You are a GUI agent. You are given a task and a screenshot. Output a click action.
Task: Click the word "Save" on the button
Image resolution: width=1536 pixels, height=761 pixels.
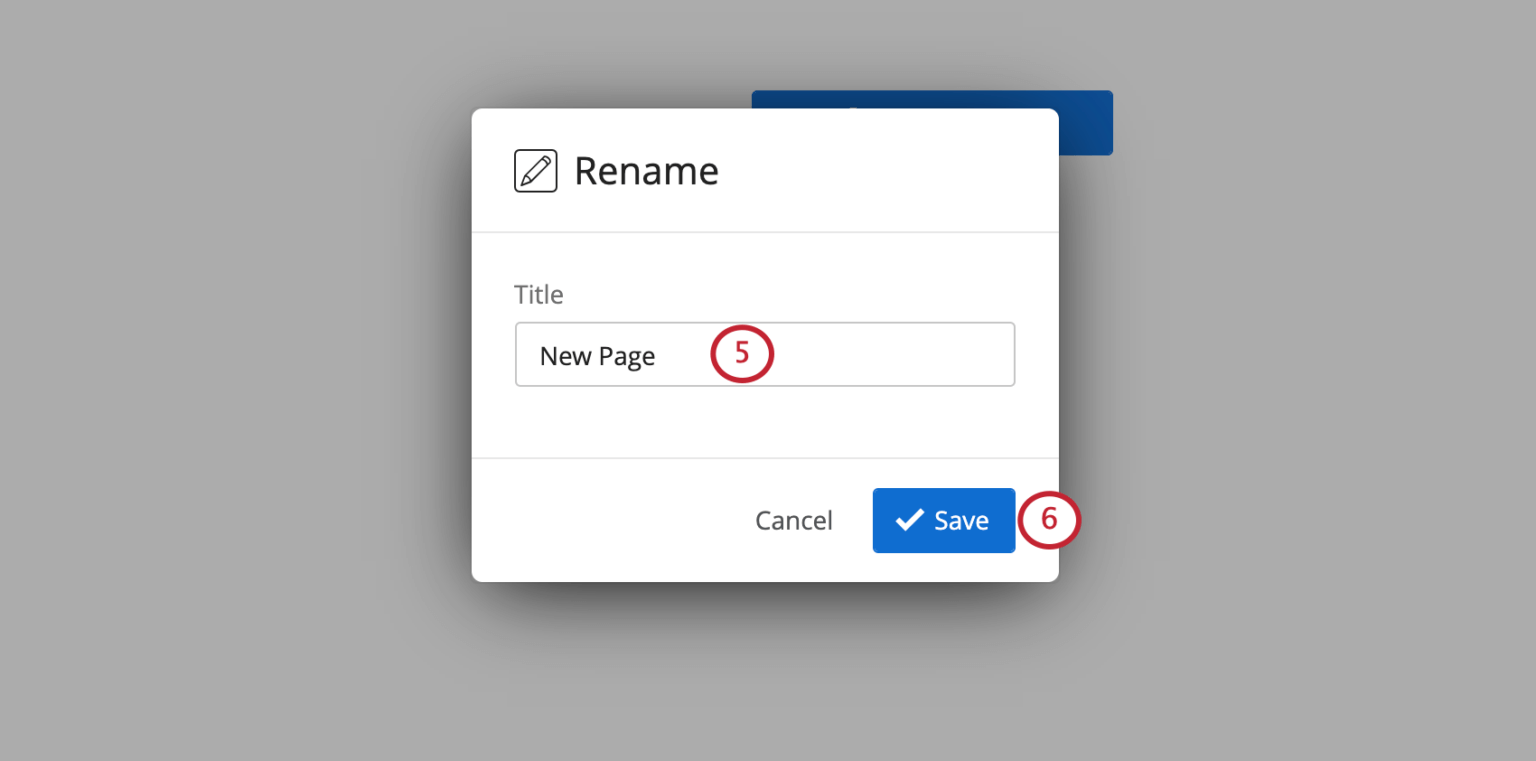[961, 520]
